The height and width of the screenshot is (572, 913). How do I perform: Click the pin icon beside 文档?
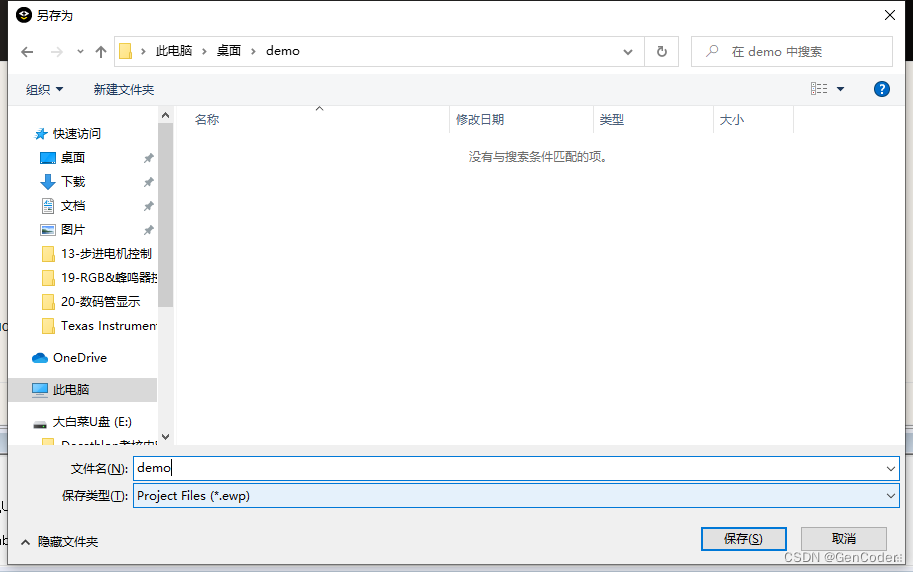148,206
